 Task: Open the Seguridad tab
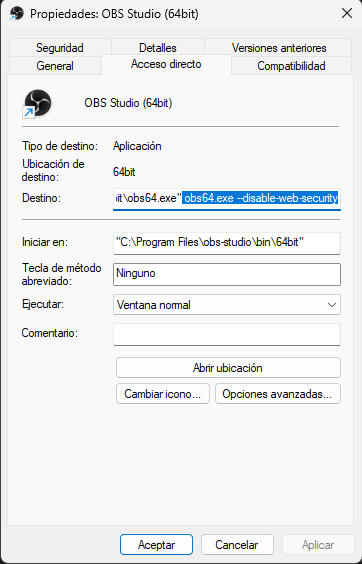[60, 47]
